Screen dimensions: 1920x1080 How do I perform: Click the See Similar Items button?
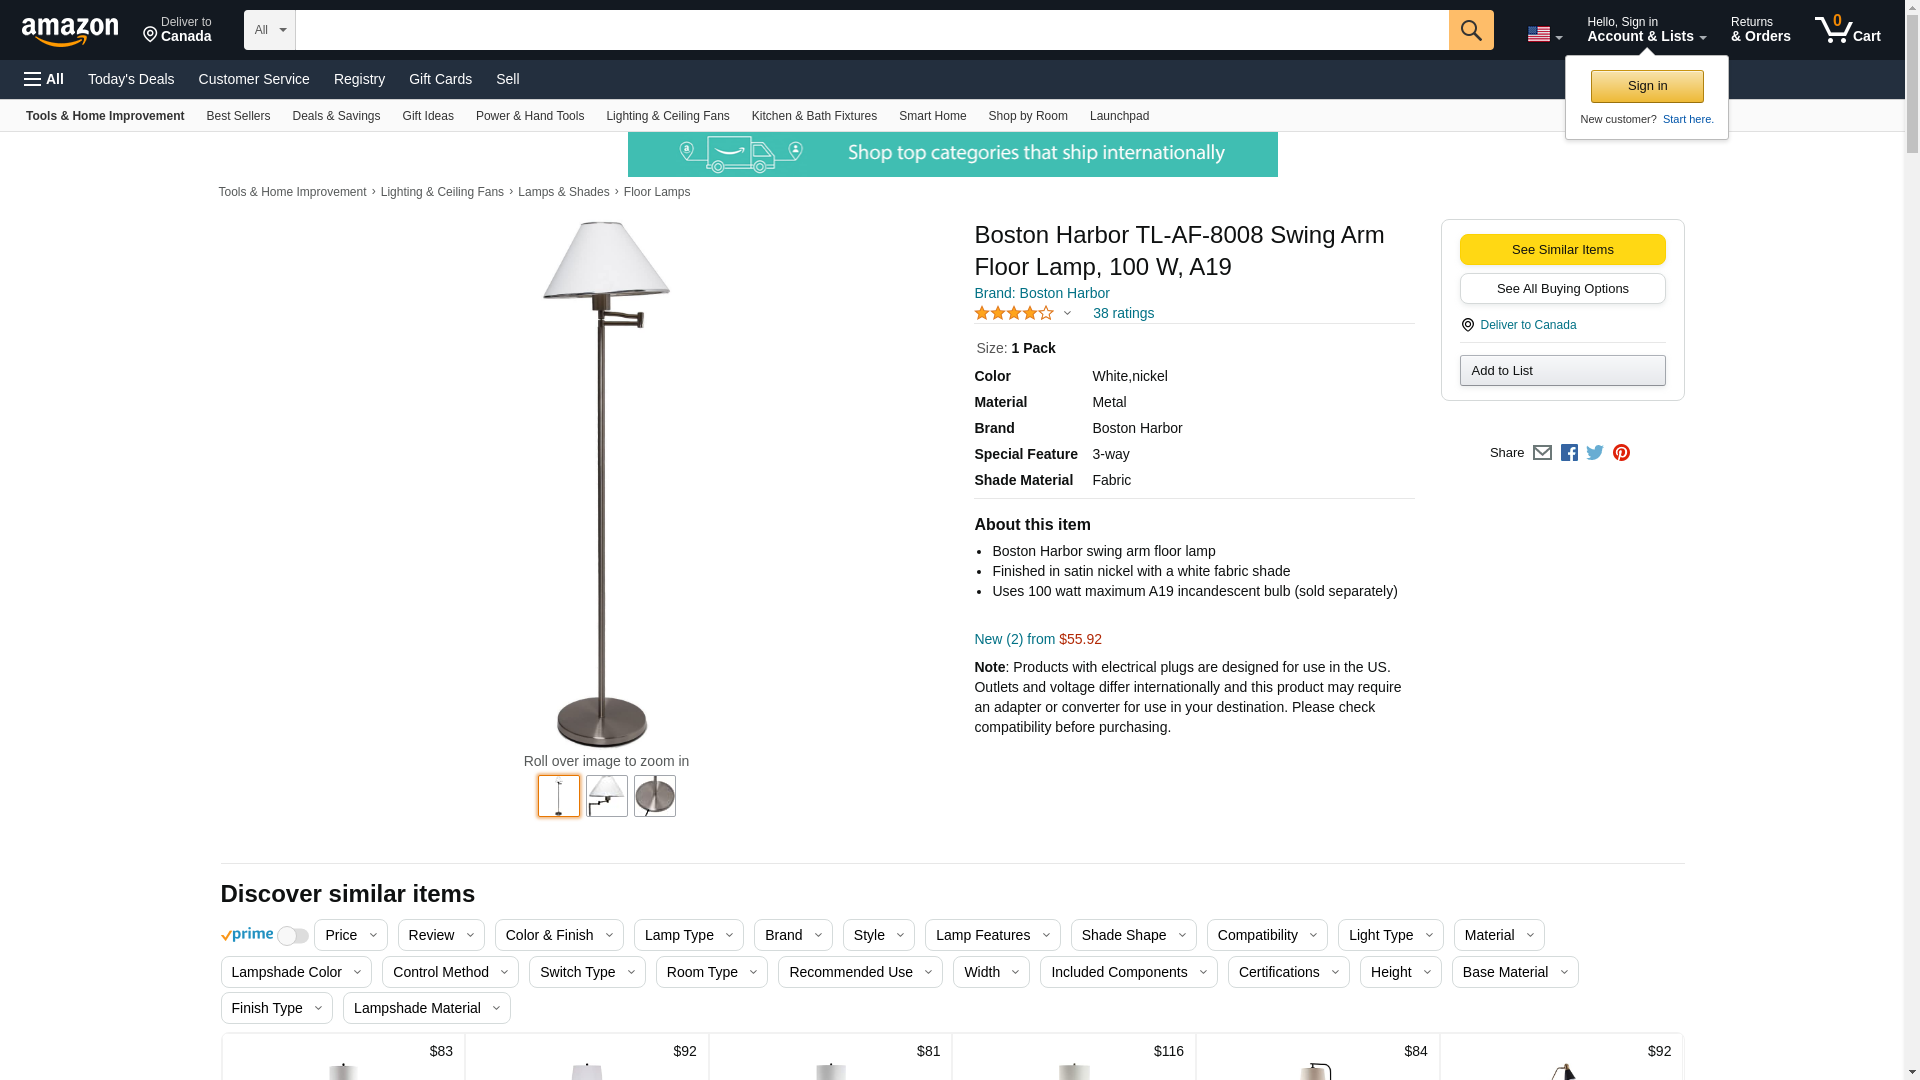(1562, 250)
